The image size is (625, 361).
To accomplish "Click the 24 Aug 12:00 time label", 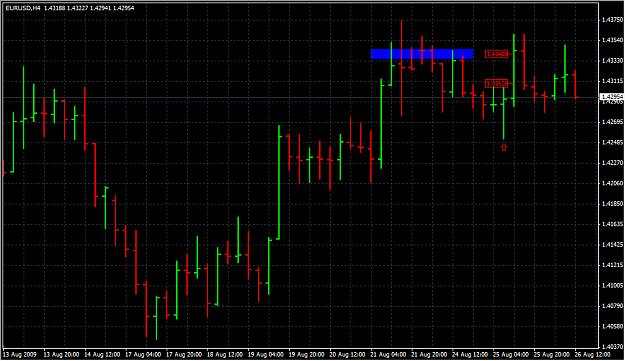I will tap(470, 354).
